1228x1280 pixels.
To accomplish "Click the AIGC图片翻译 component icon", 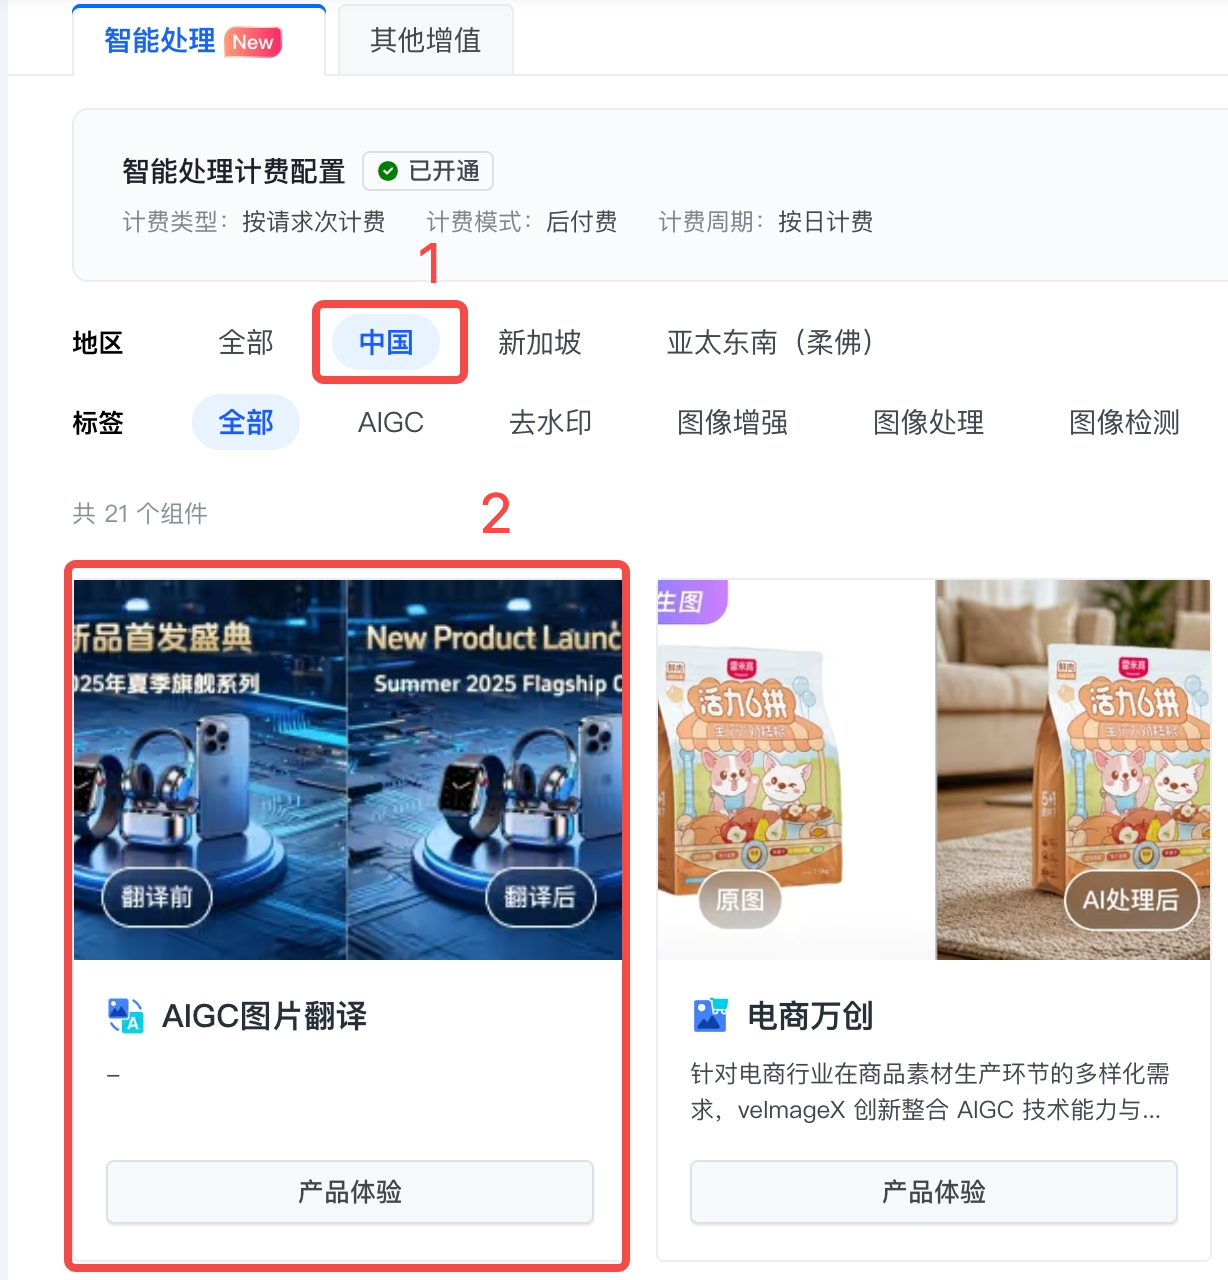I will [x=126, y=1015].
